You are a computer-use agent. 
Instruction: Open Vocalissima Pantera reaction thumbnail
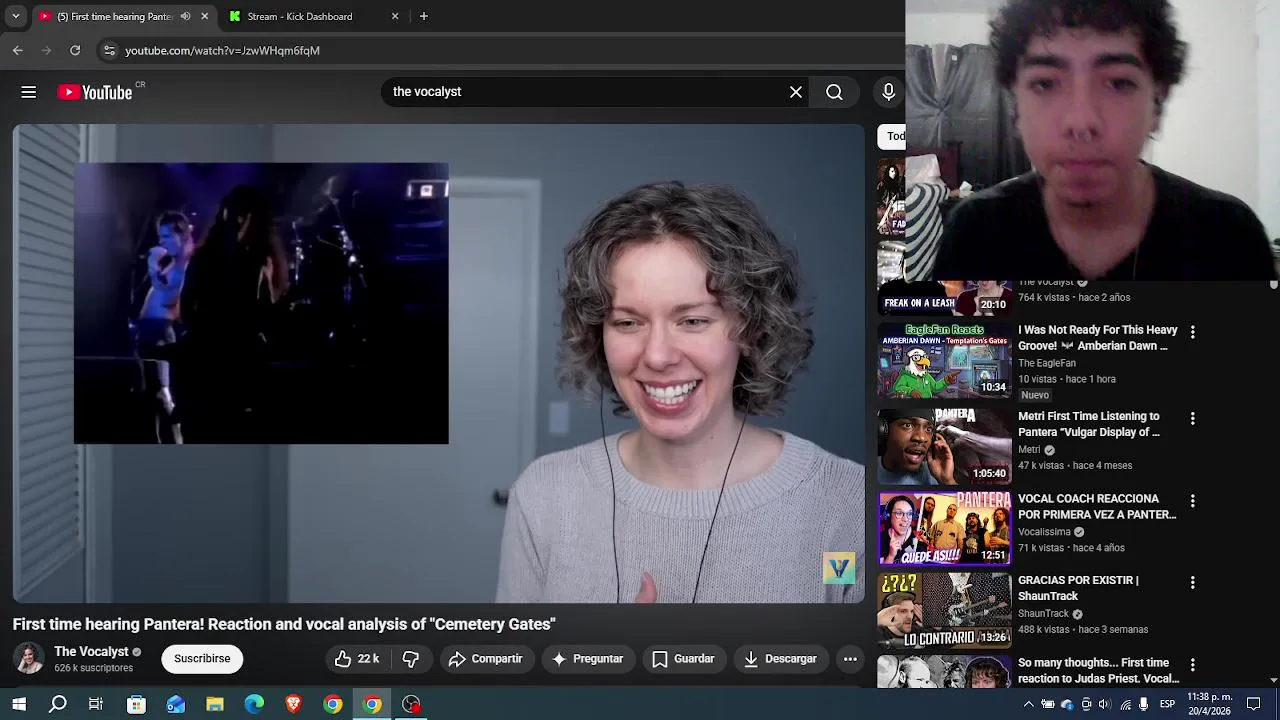click(x=944, y=528)
